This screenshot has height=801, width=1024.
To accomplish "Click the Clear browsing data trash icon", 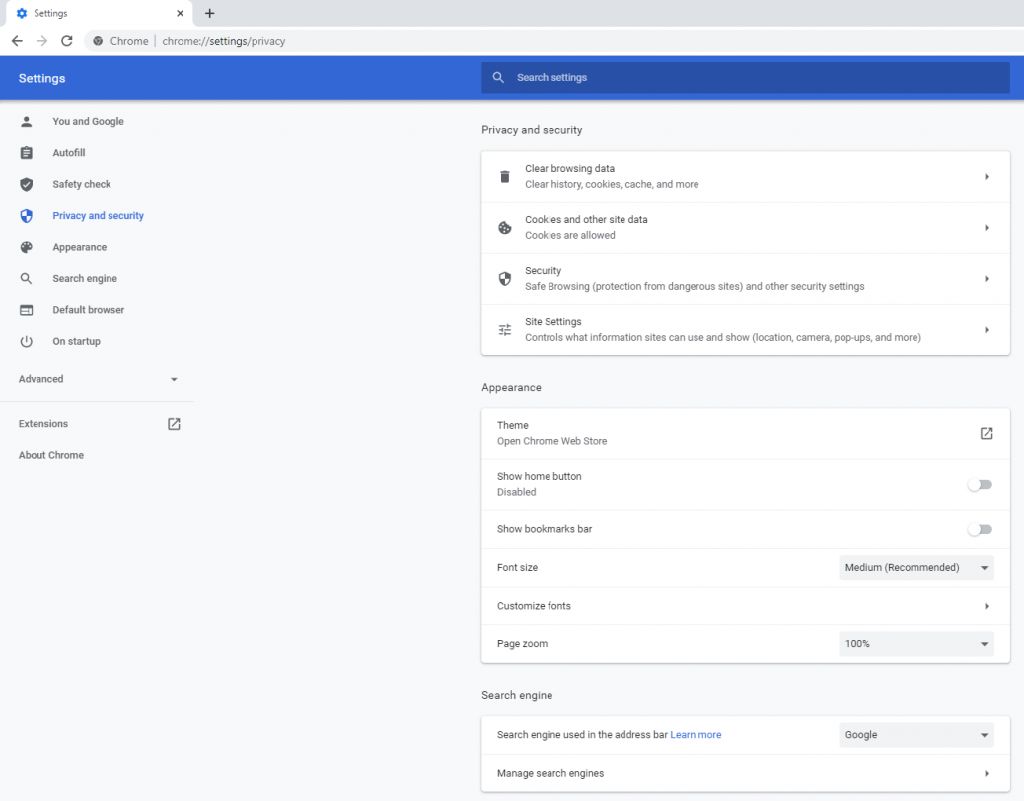I will pyautogui.click(x=505, y=176).
